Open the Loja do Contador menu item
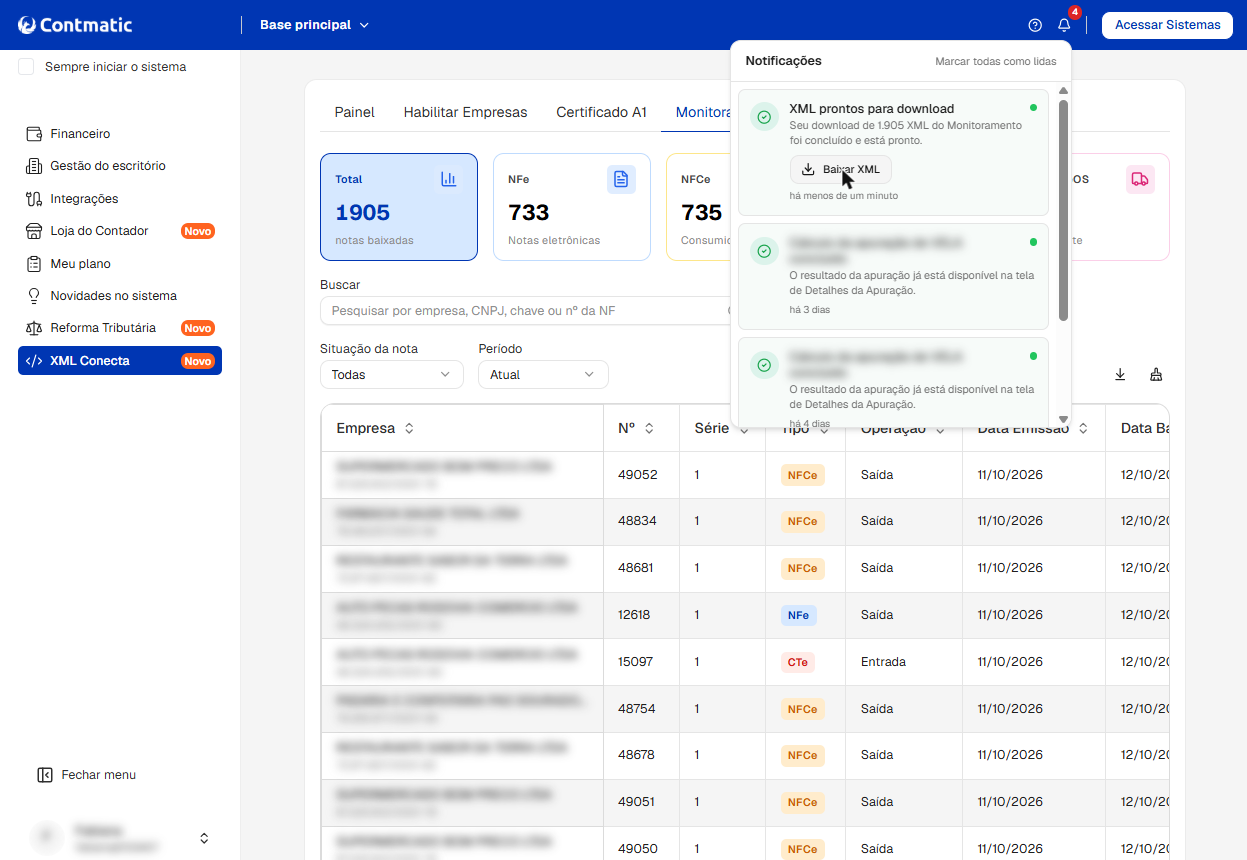The image size is (1247, 860). point(120,231)
